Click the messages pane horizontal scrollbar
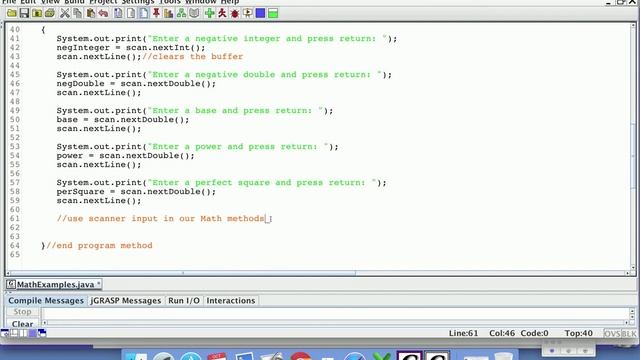The image size is (640, 360). coord(336,323)
